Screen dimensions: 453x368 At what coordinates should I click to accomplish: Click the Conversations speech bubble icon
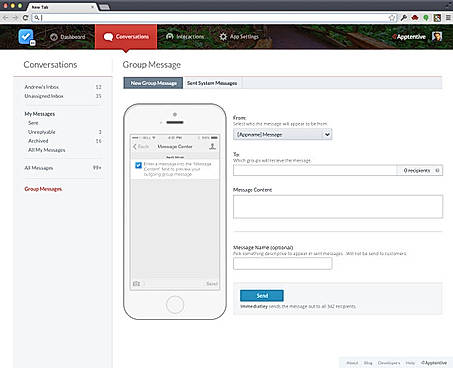tap(108, 37)
